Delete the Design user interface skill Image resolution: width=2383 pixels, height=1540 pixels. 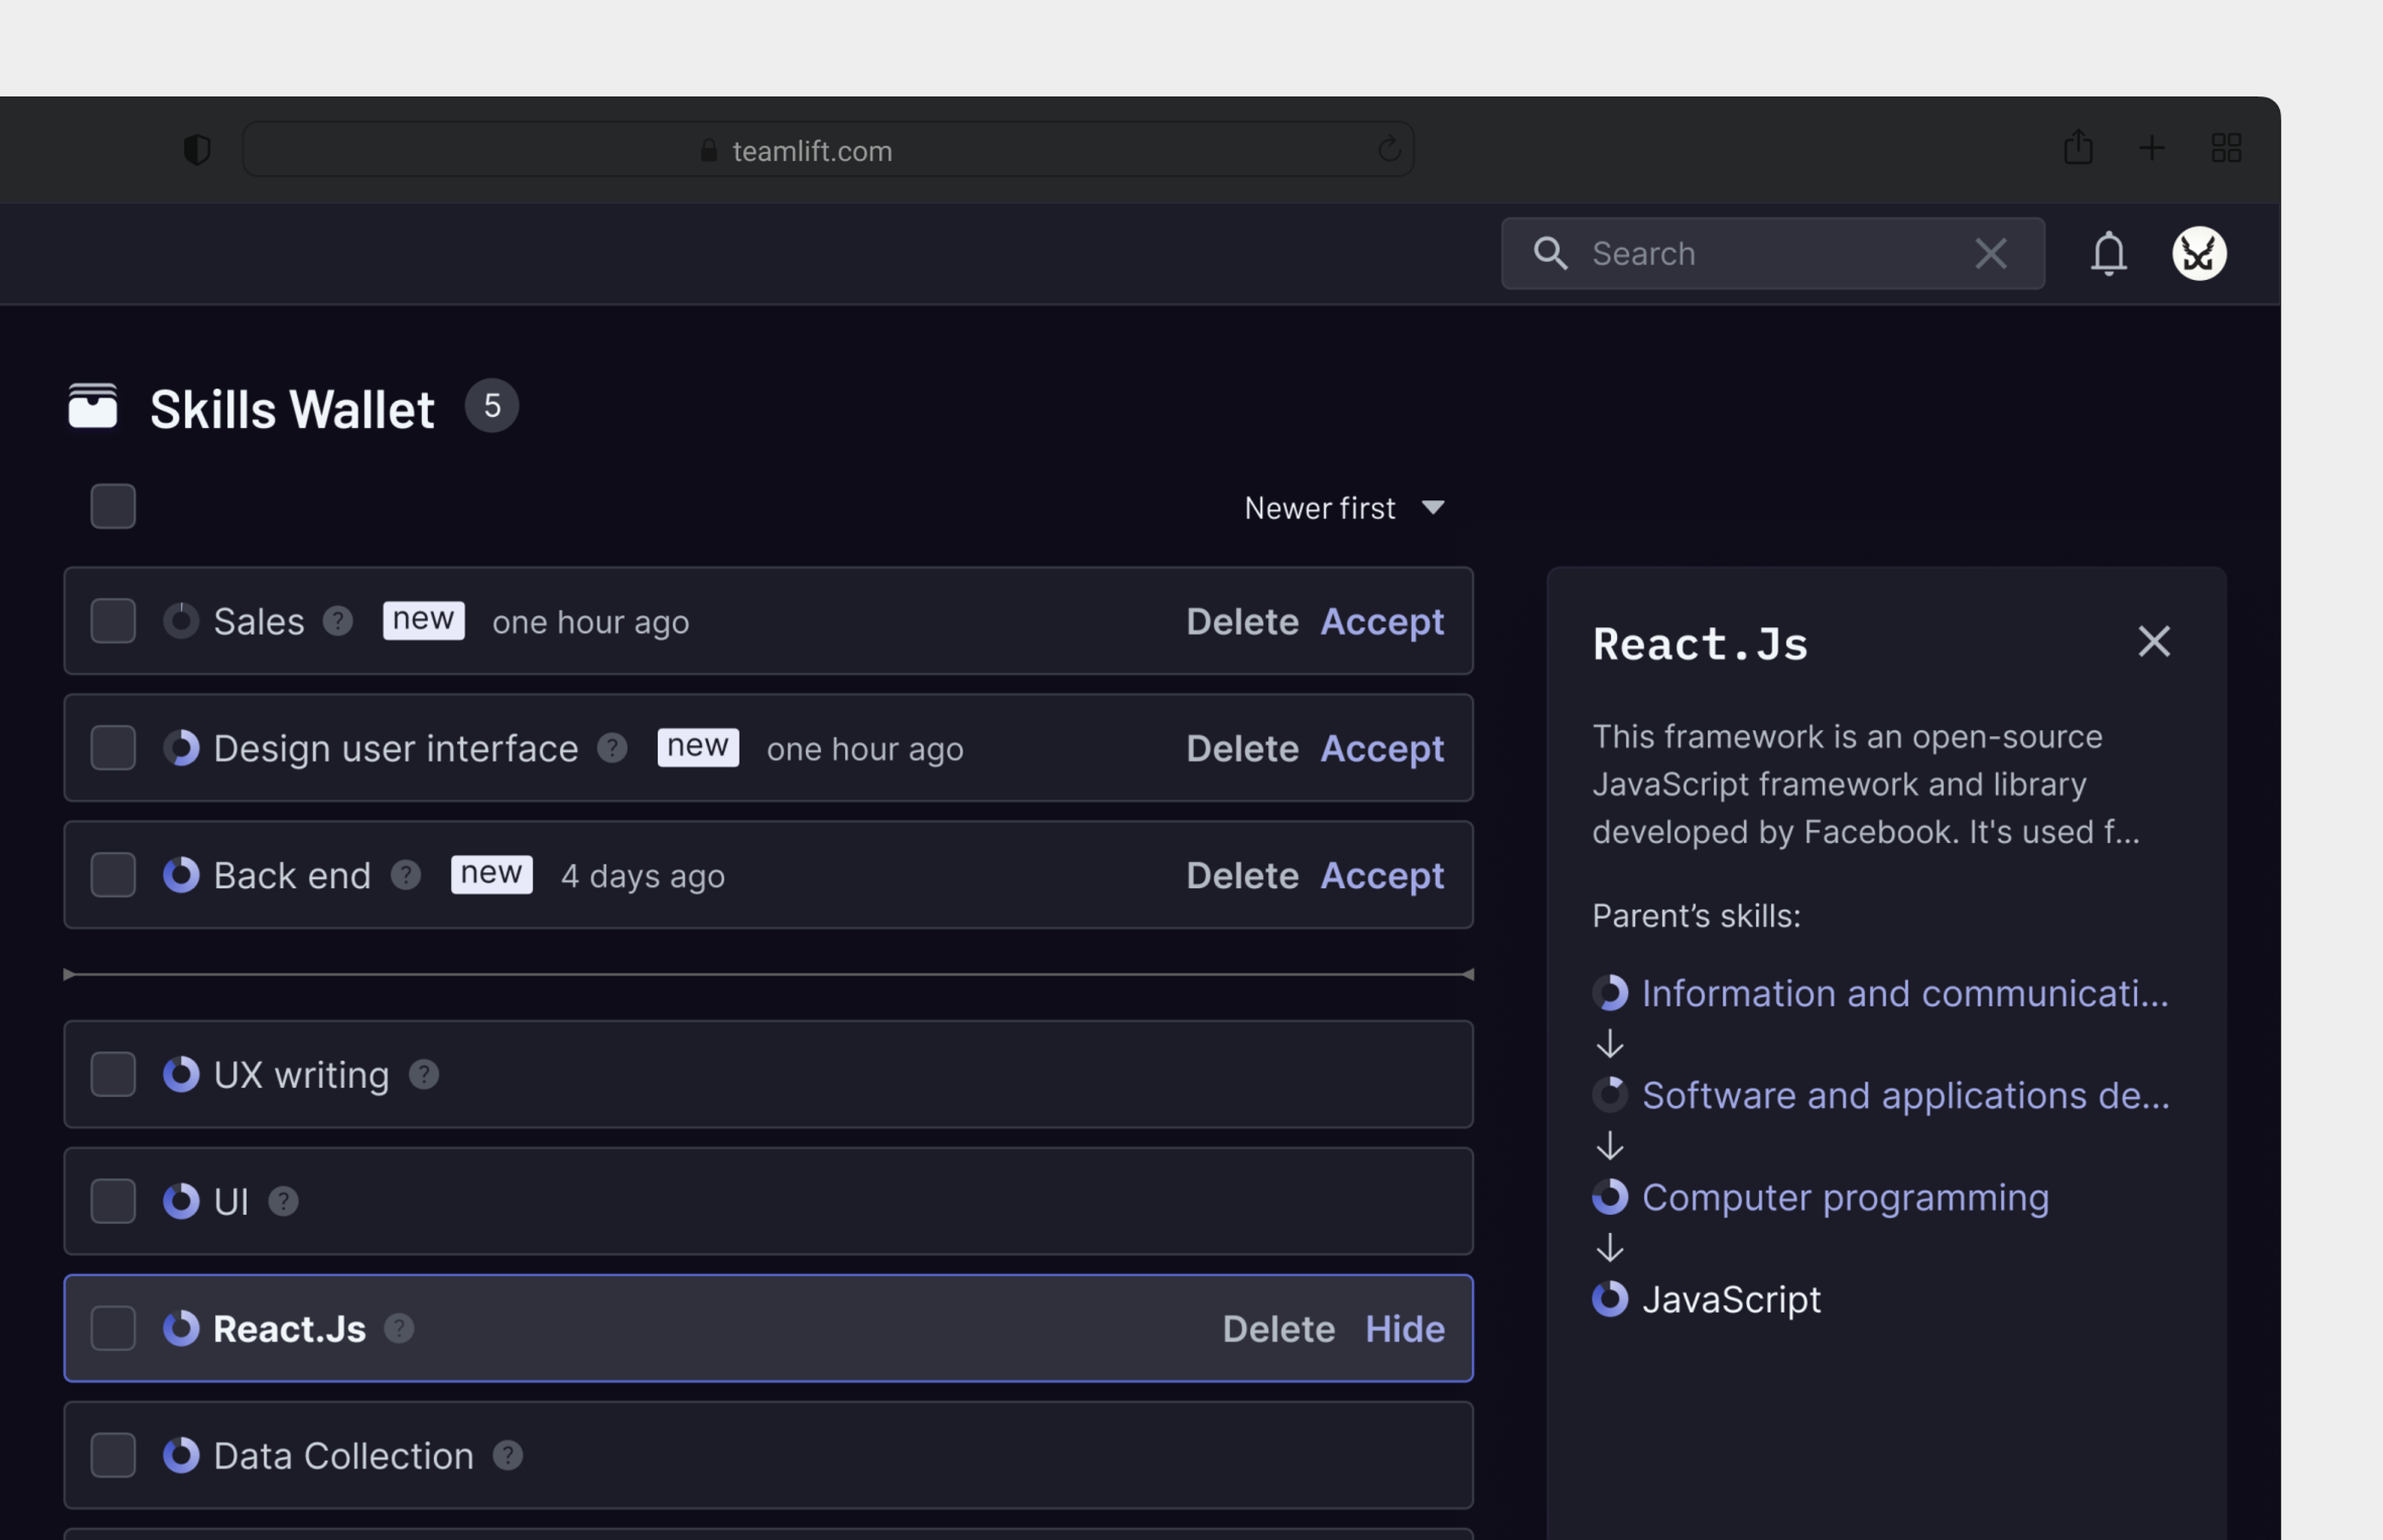pyautogui.click(x=1242, y=749)
